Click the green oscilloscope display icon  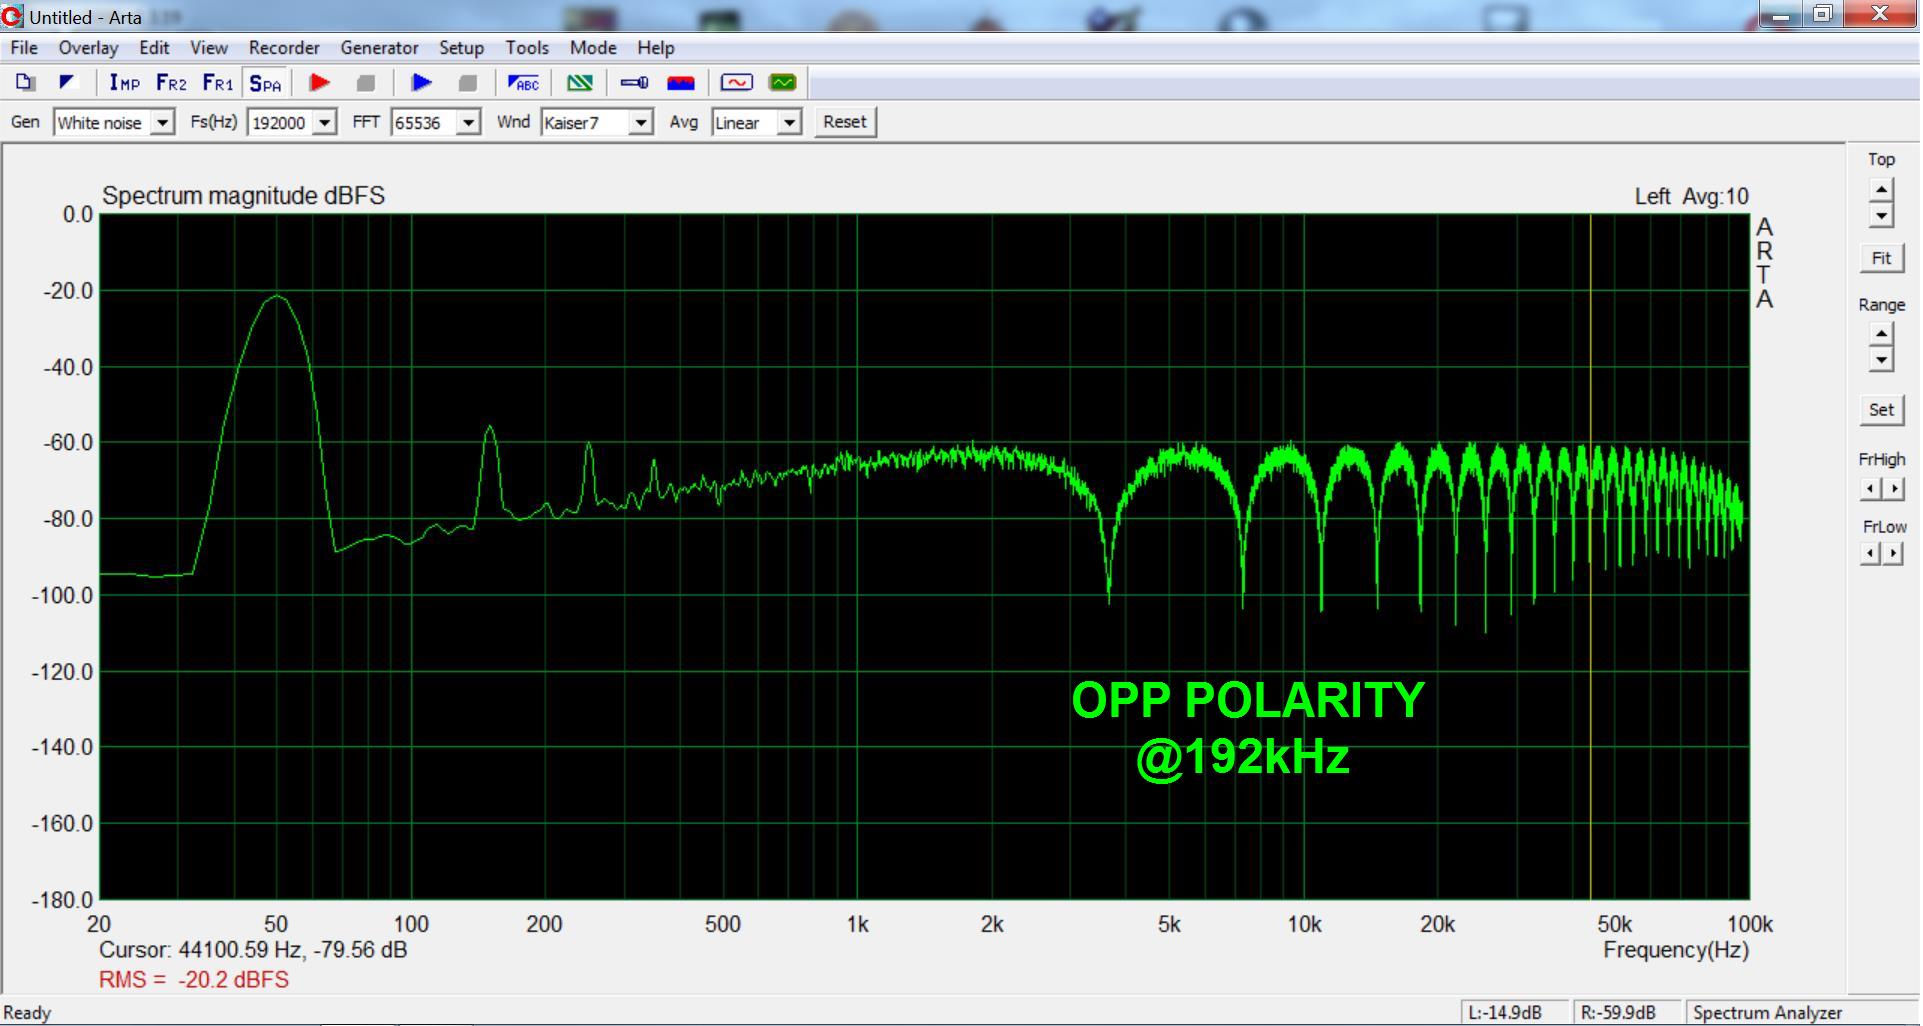point(783,83)
